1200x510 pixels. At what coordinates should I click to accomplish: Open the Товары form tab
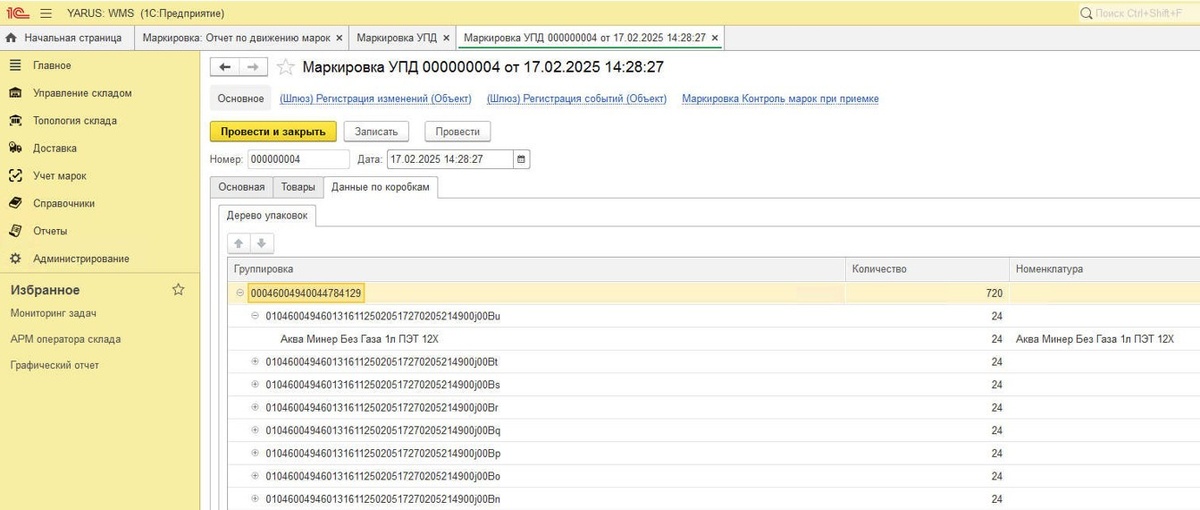point(298,187)
